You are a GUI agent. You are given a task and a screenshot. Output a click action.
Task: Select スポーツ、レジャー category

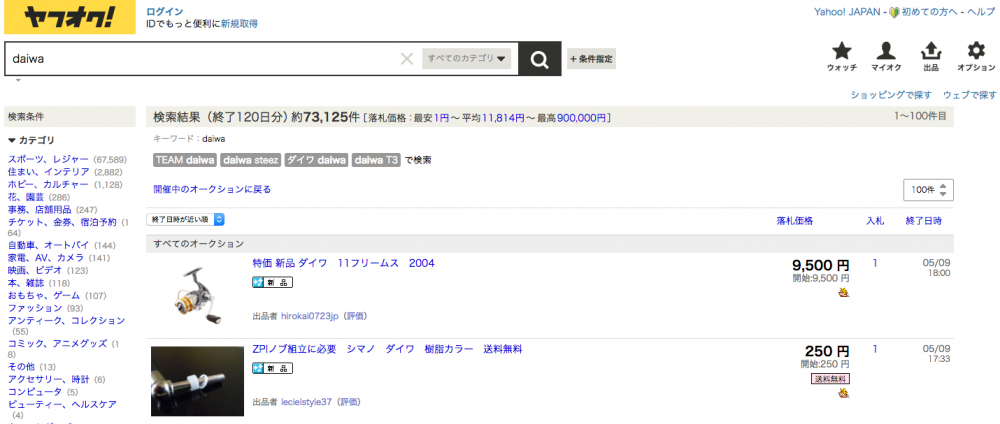pos(48,159)
